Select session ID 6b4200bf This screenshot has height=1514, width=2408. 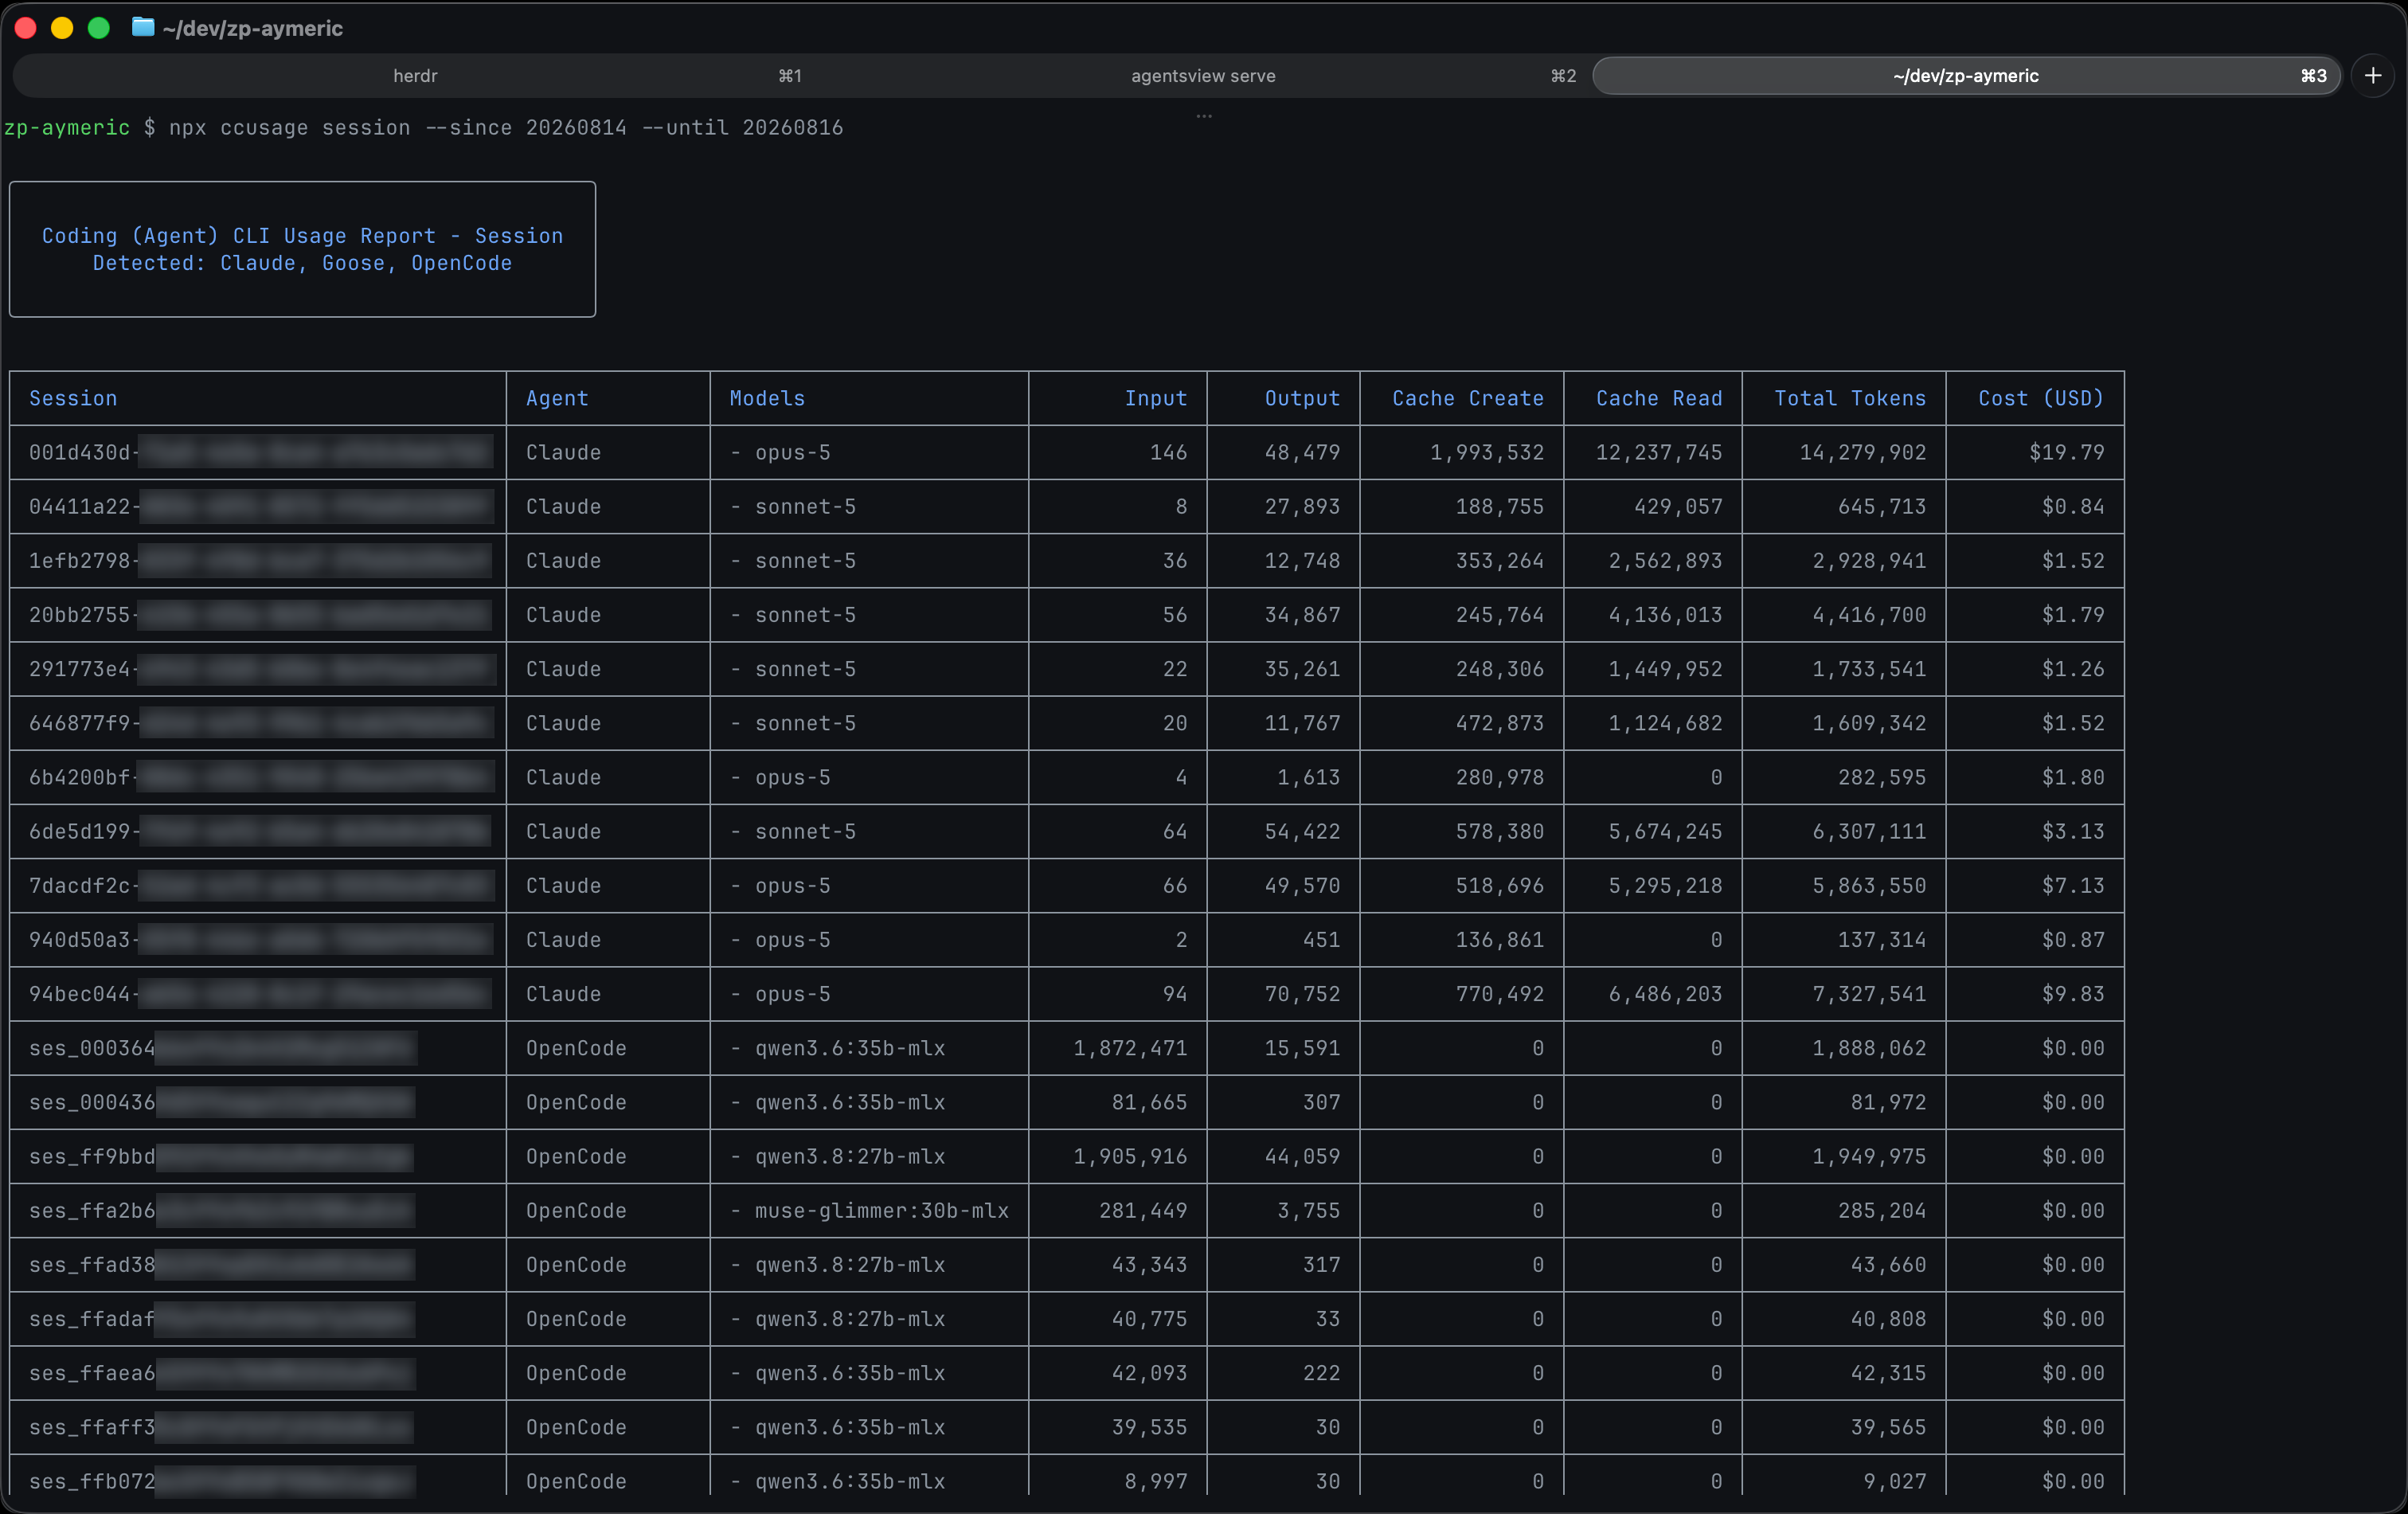pyautogui.click(x=79, y=777)
